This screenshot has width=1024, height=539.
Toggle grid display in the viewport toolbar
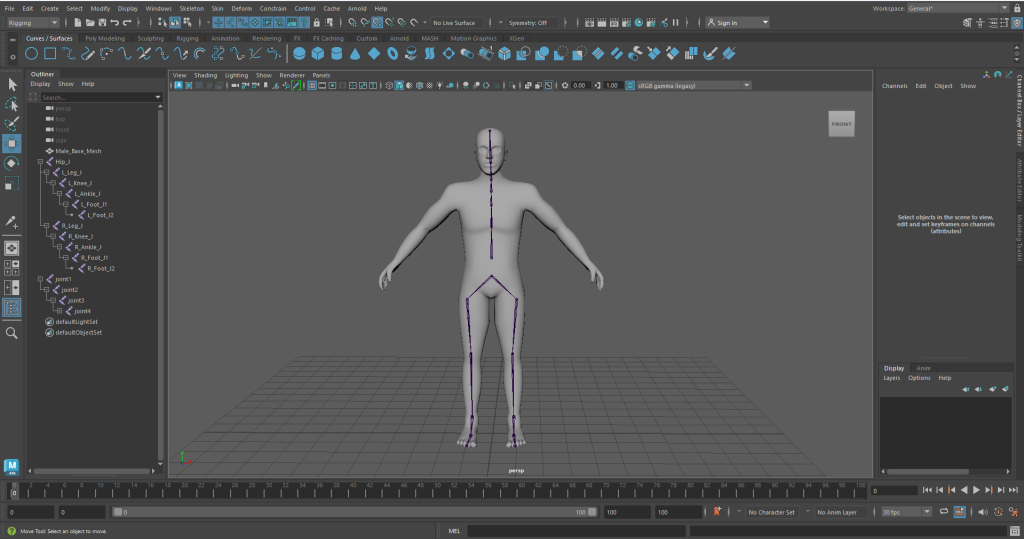pos(312,85)
